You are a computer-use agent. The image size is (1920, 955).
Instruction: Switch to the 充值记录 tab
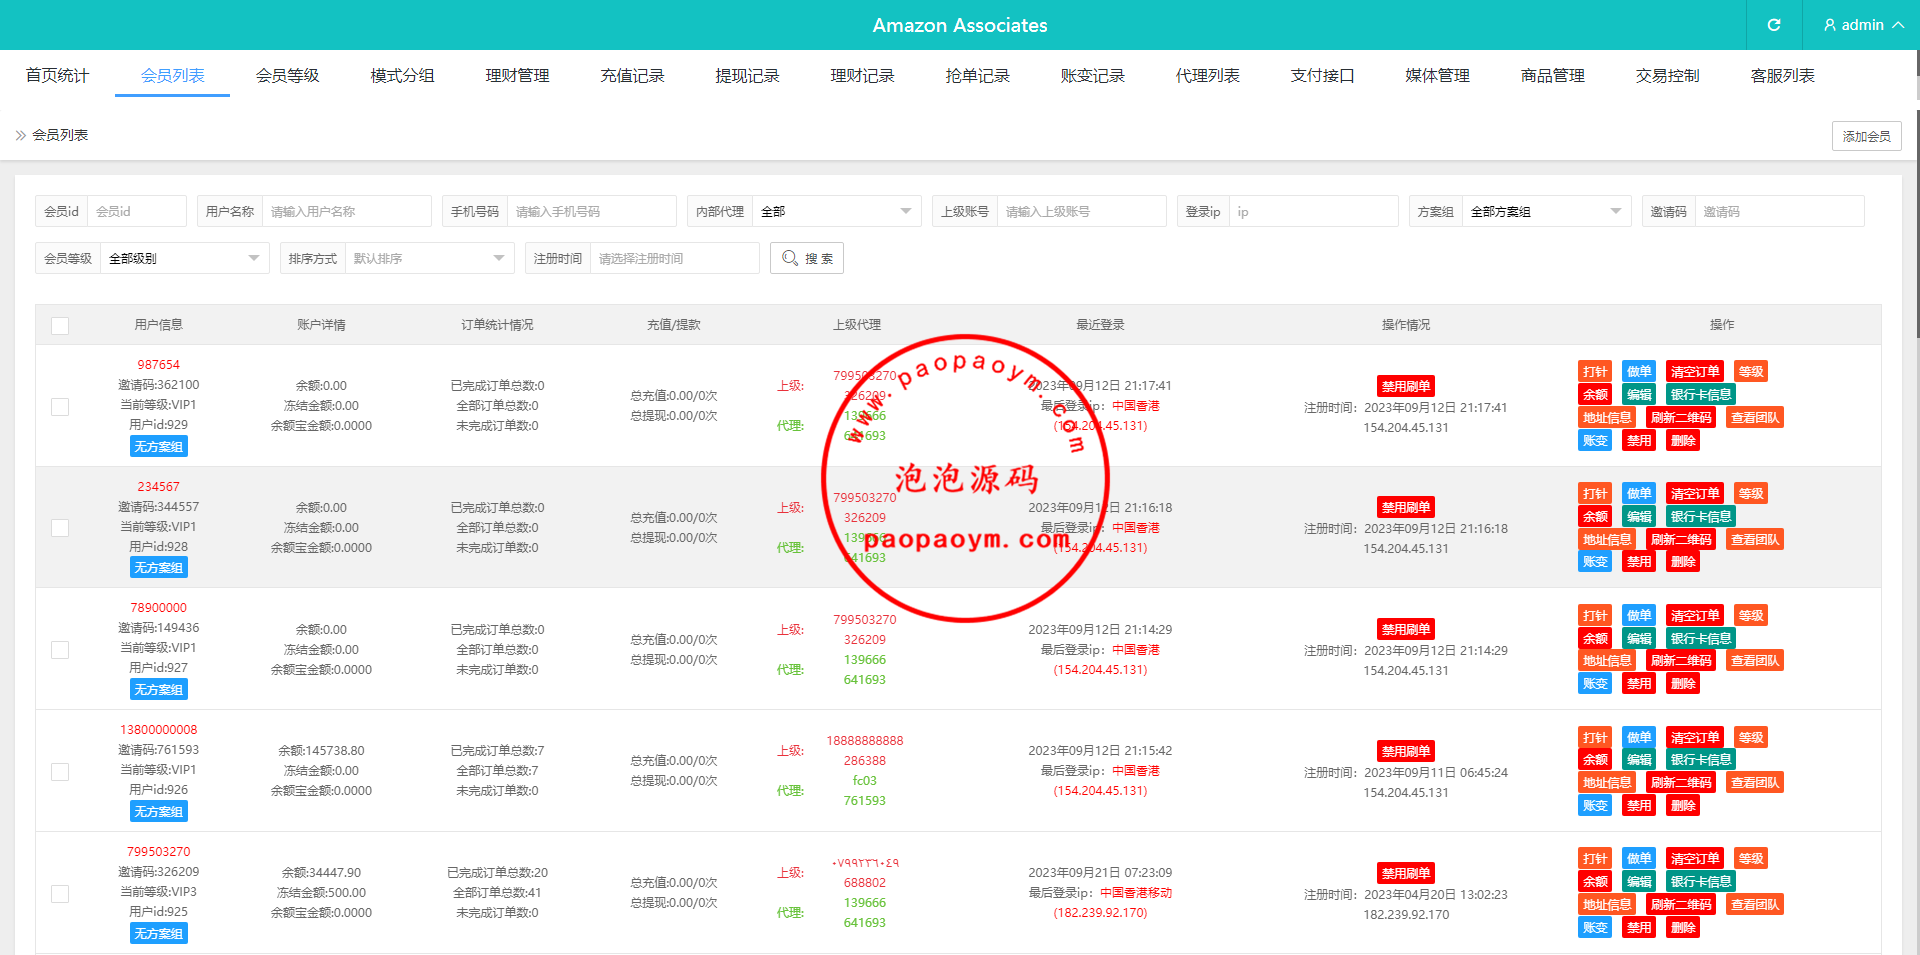coord(632,76)
